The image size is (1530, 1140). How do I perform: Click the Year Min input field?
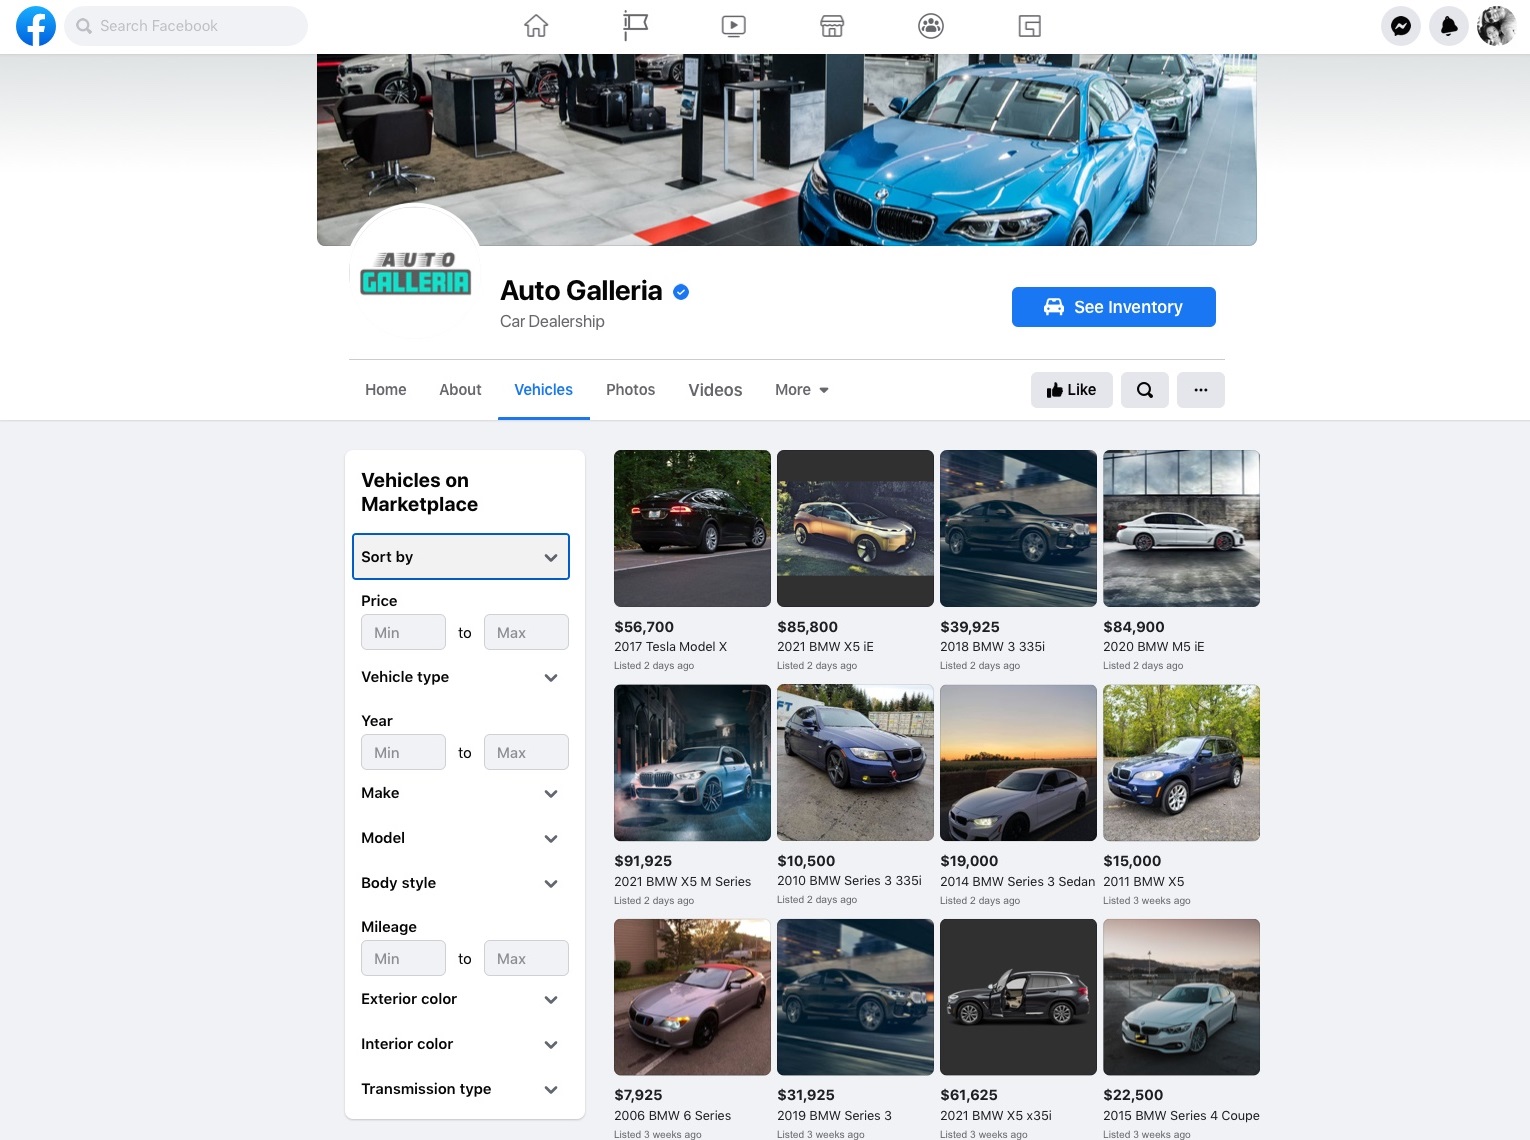tap(403, 752)
